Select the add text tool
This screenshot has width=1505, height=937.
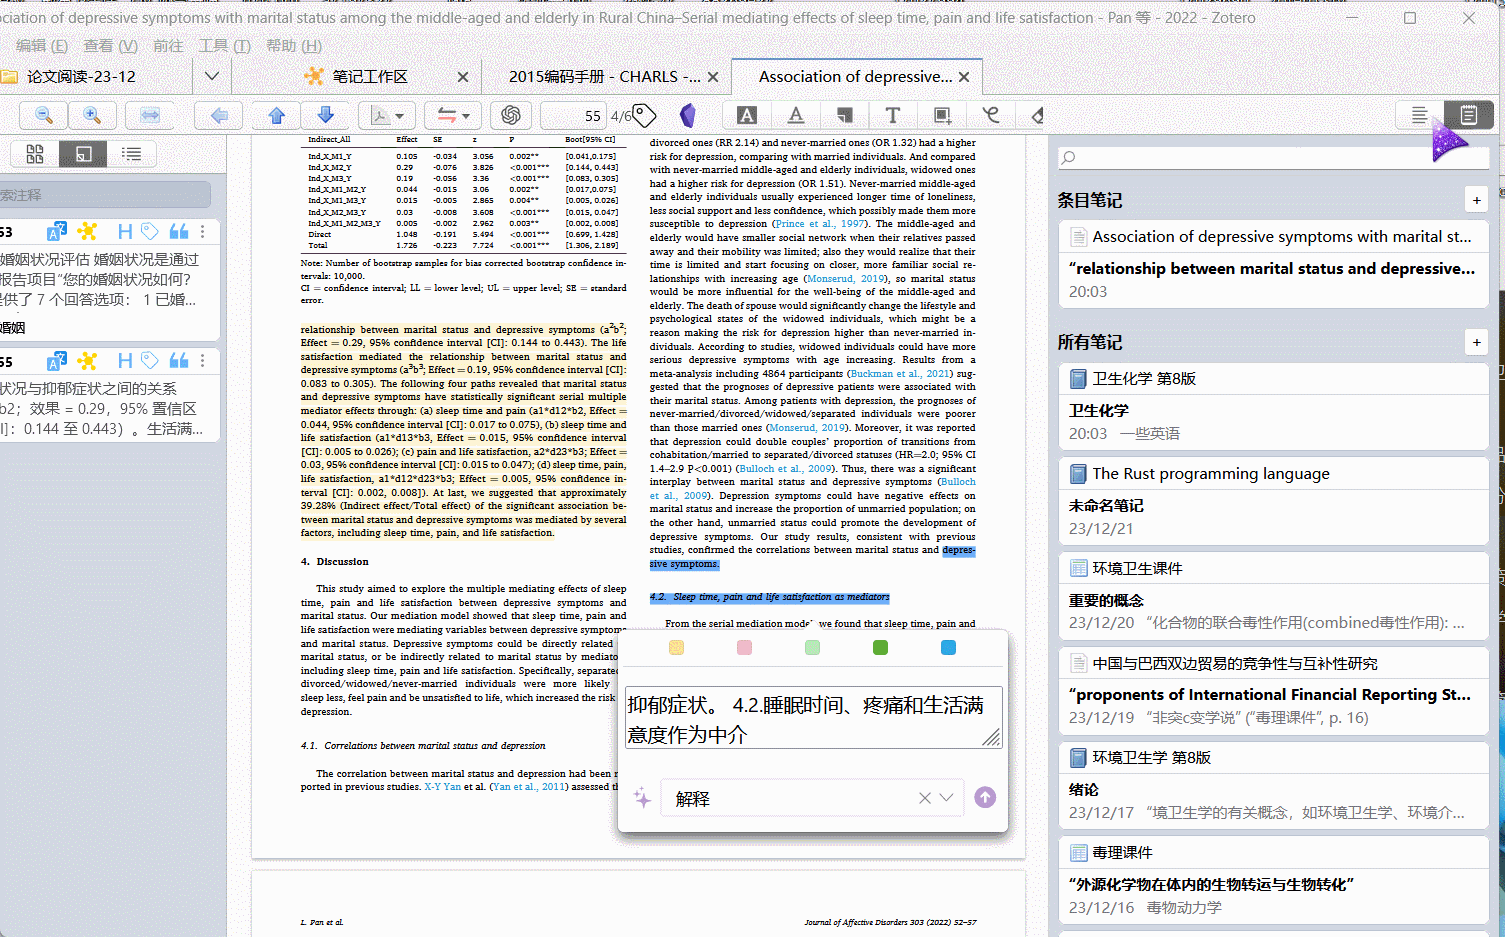(893, 115)
